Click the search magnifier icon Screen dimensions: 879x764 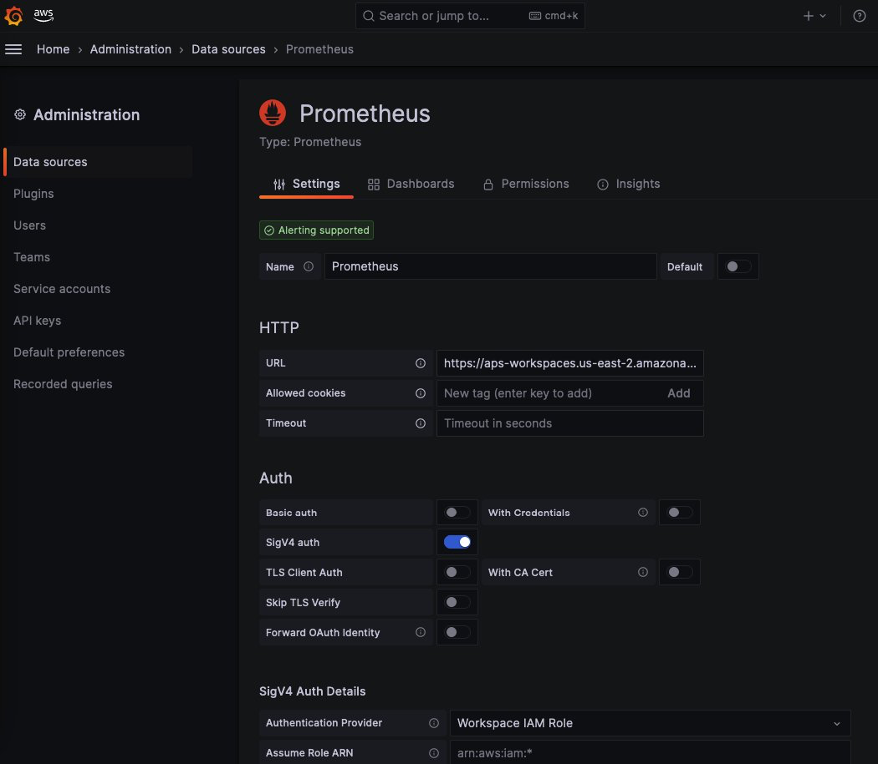[x=368, y=16]
